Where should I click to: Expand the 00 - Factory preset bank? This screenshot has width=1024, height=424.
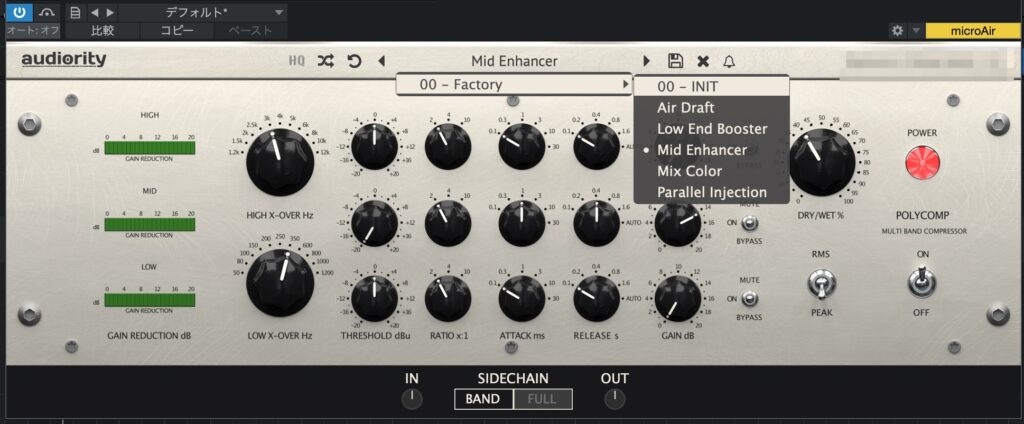[x=514, y=85]
